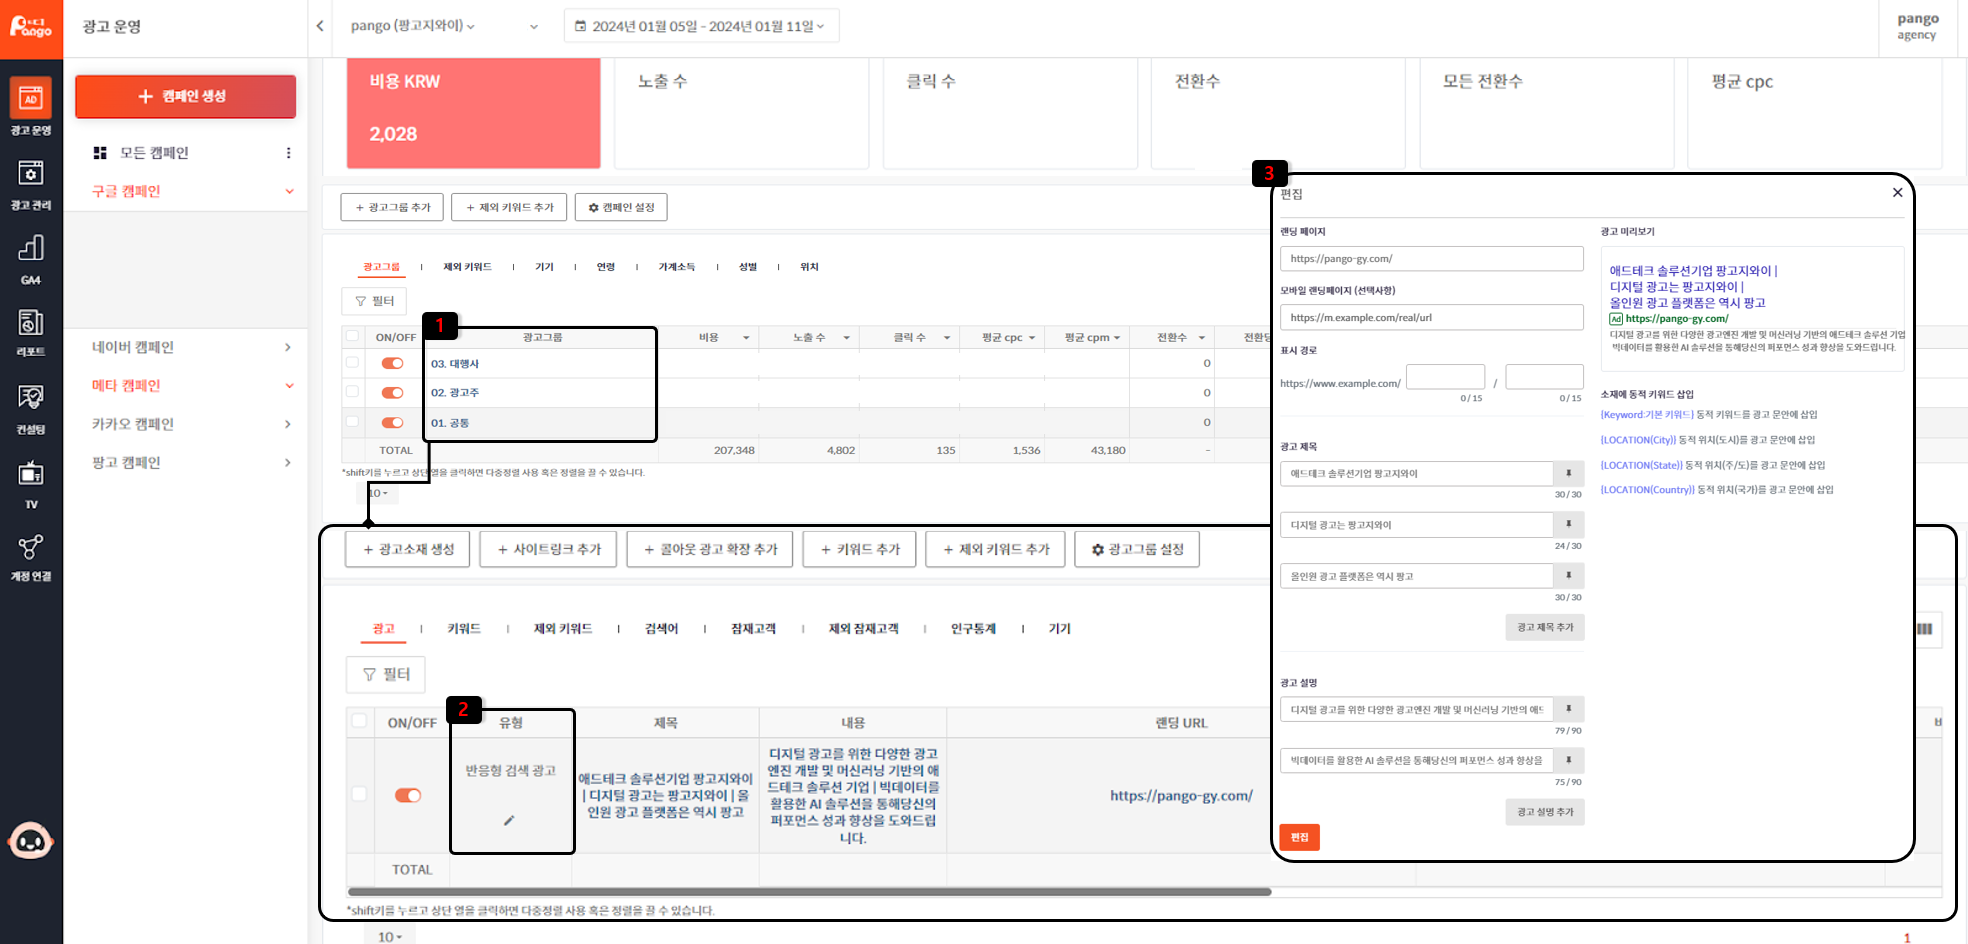
Task: Click the 랜딩 페이지 URL input field
Action: [x=1431, y=258]
